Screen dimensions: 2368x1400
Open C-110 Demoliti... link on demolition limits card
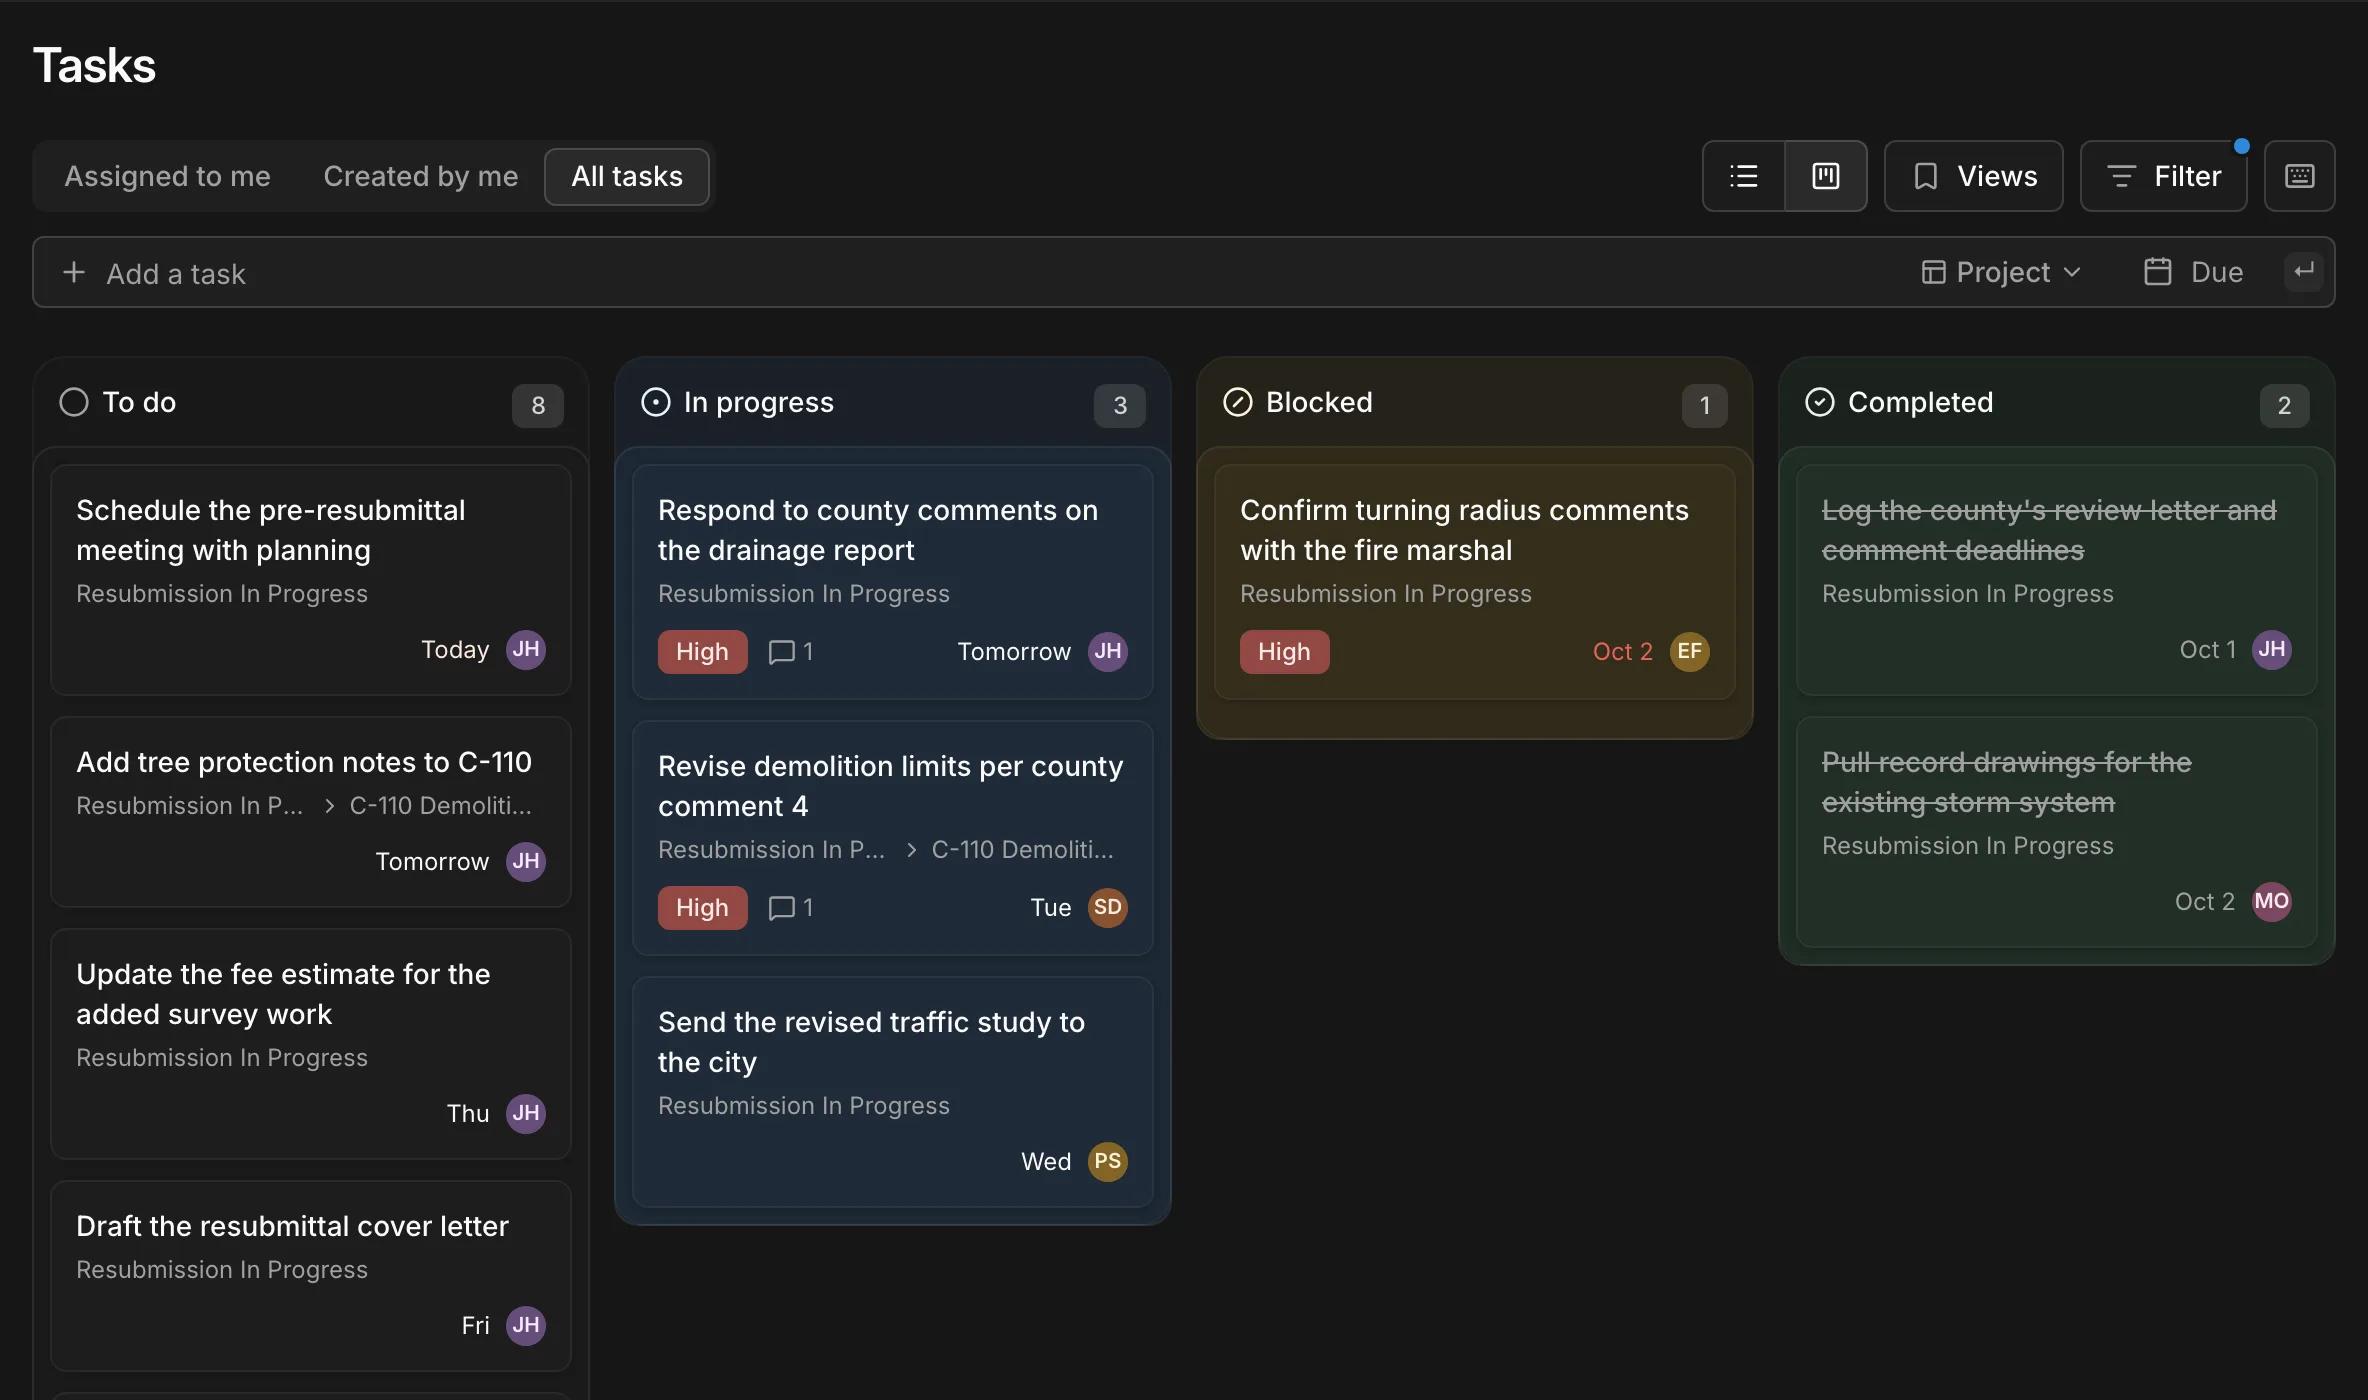(1023, 850)
